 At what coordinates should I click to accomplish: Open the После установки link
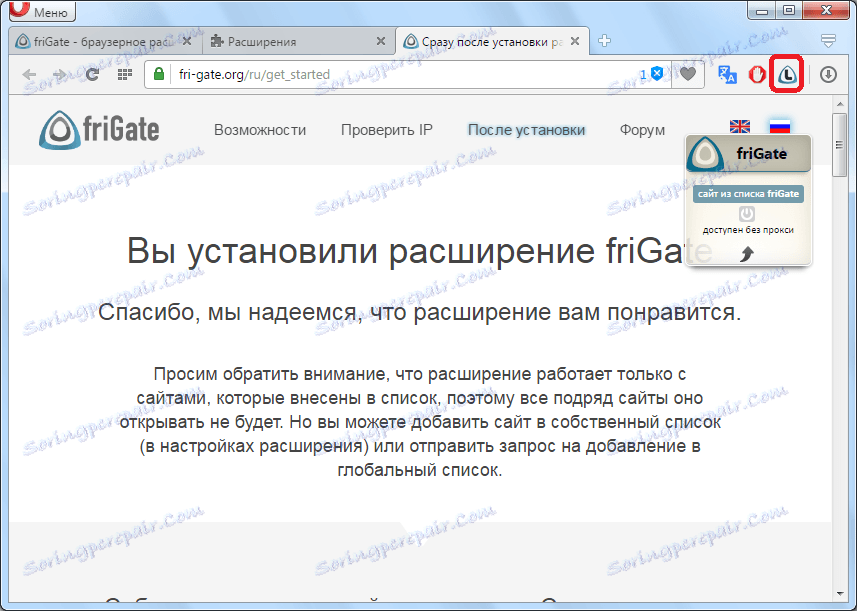526,130
